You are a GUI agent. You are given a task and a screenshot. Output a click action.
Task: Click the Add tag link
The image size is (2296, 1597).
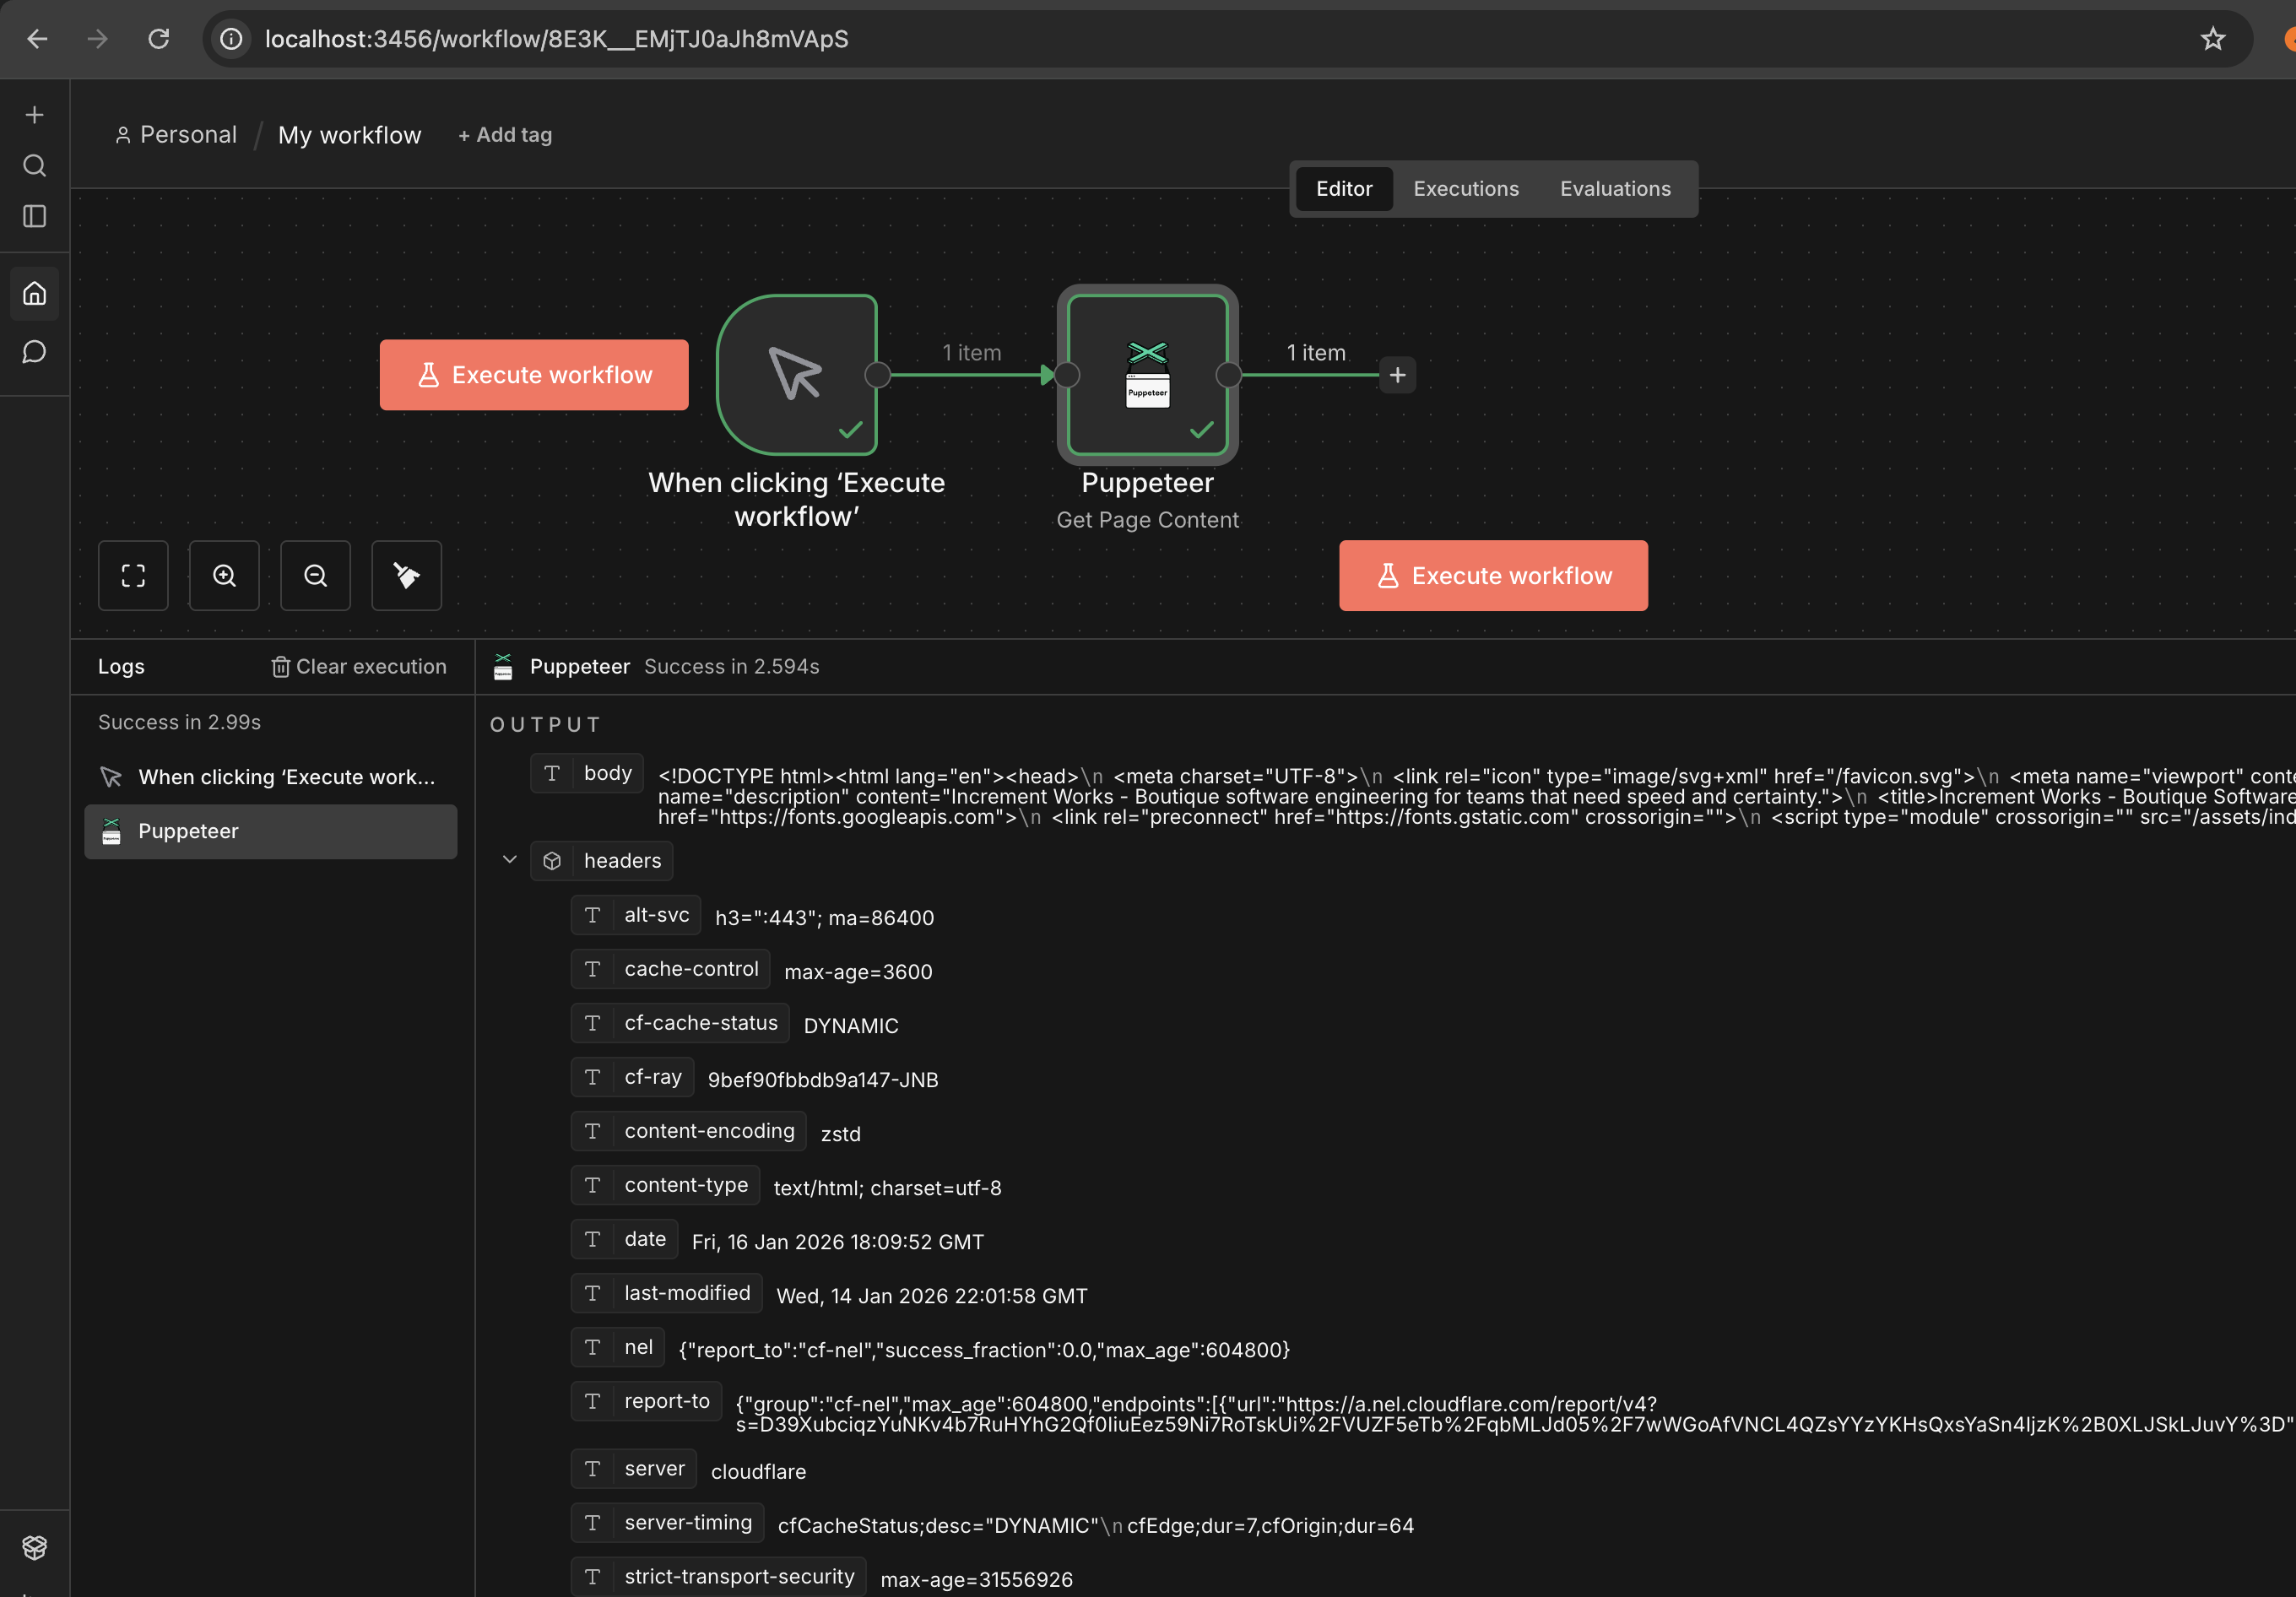coord(505,135)
